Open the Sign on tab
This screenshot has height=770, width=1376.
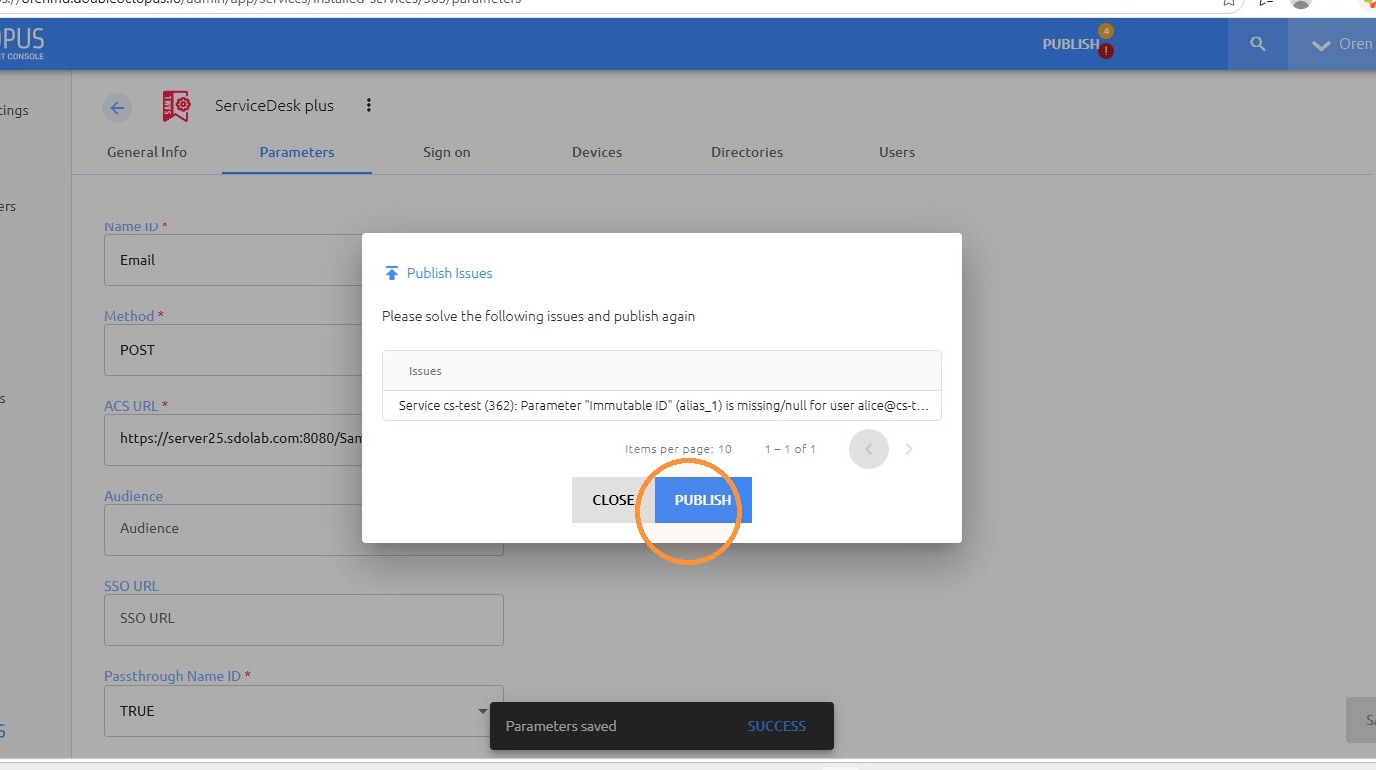point(447,152)
